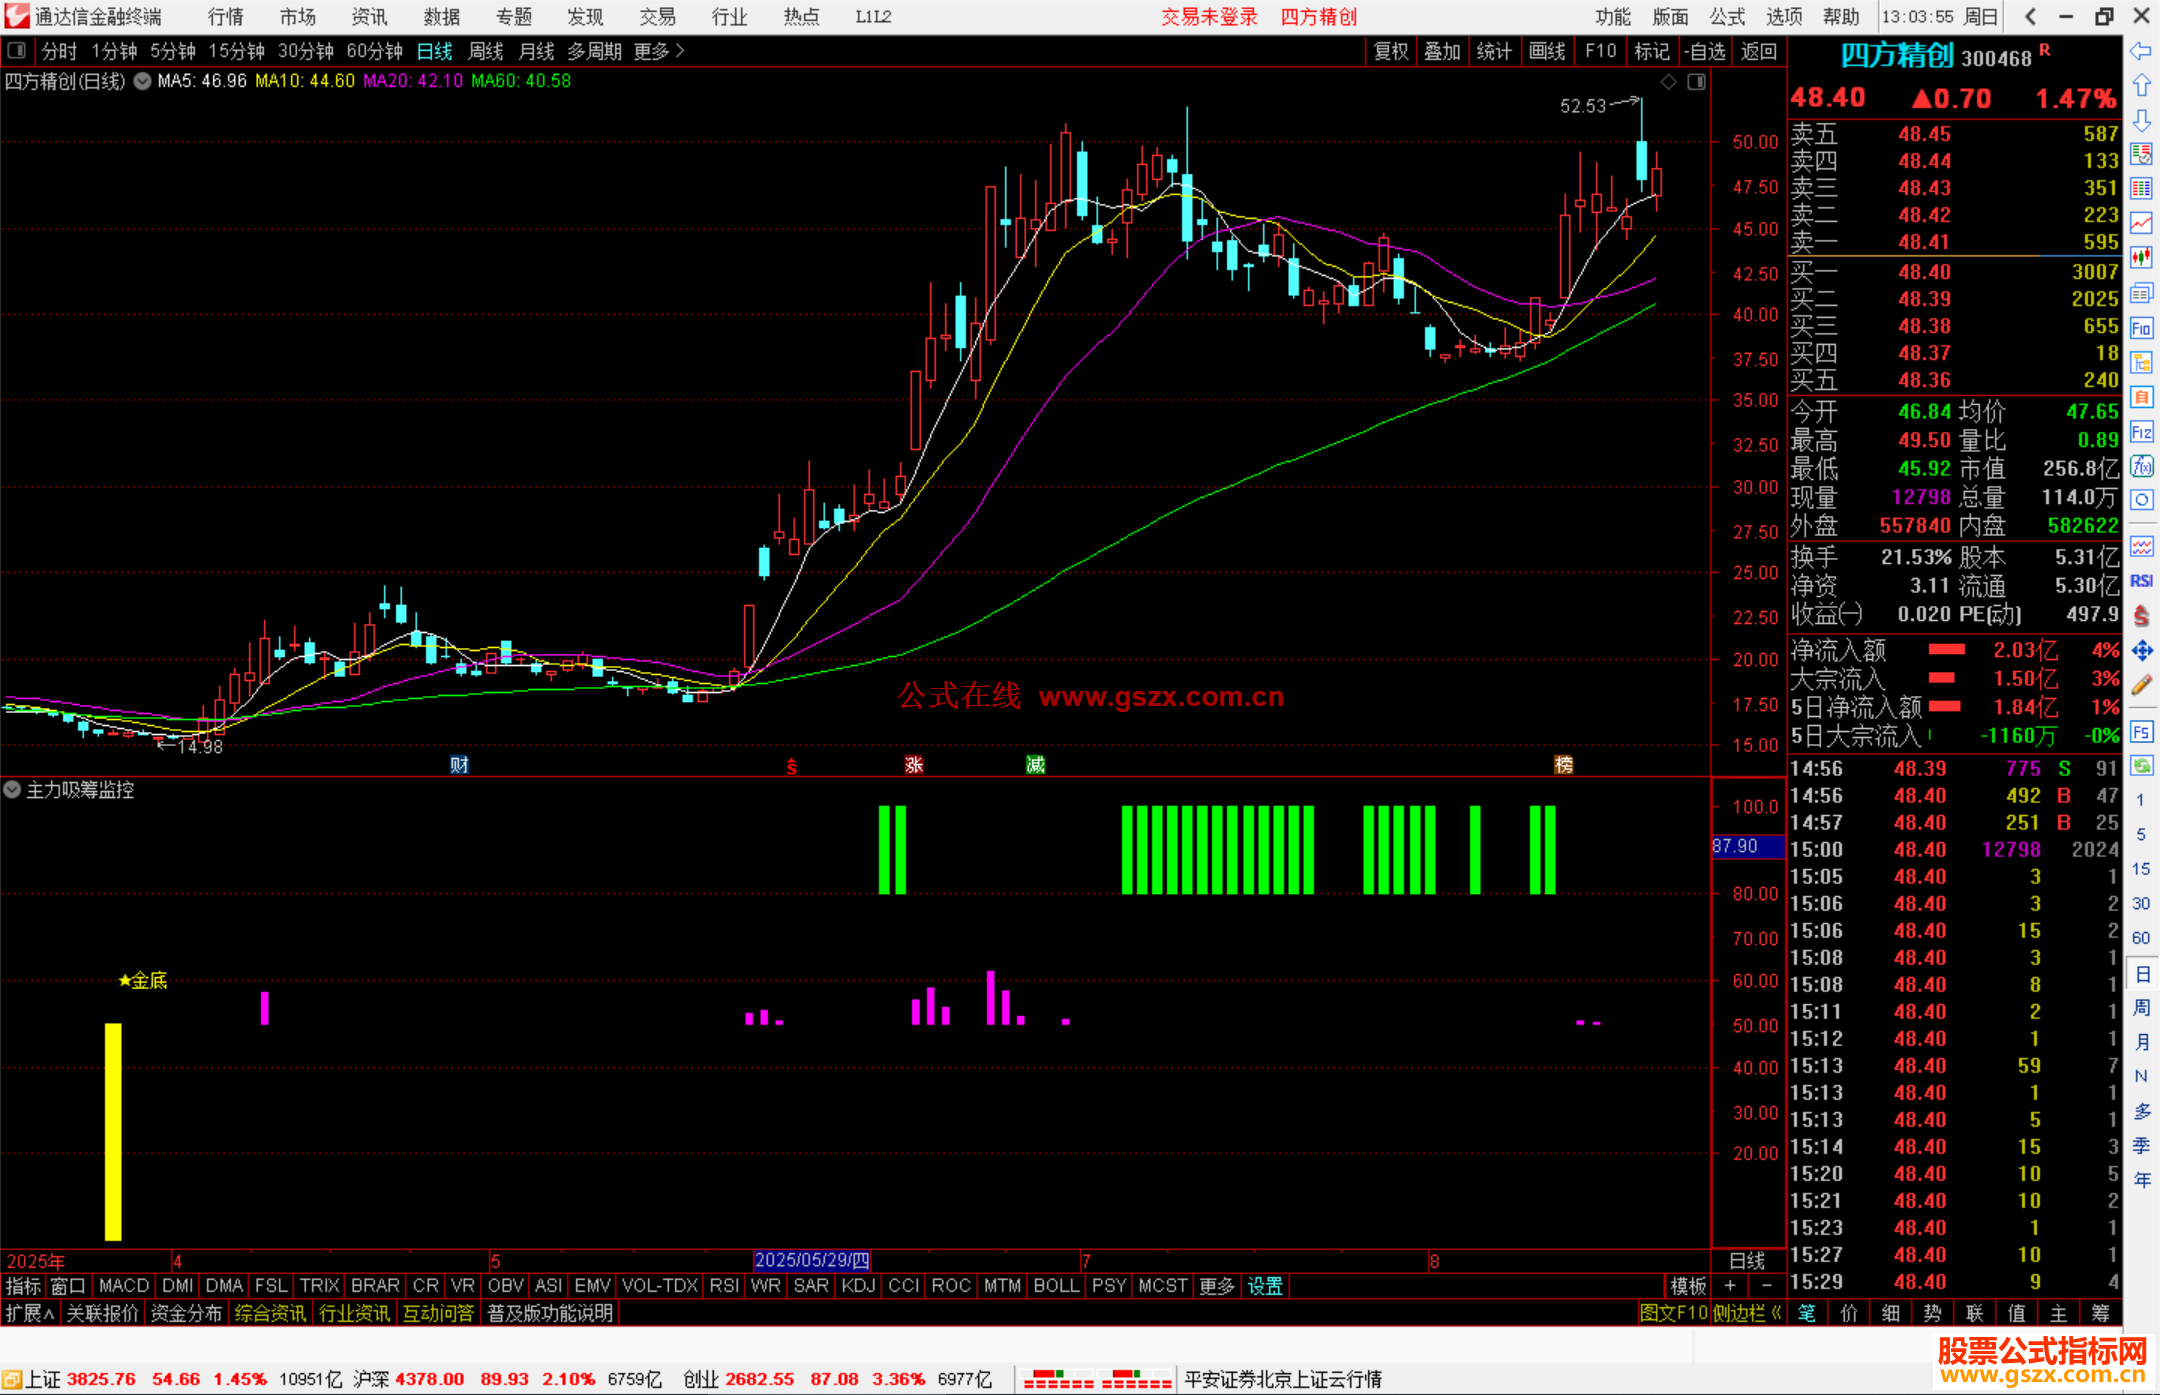Collapse the 侧边栏 sidebar toggle
The image size is (2160, 1395).
coord(1746,1313)
